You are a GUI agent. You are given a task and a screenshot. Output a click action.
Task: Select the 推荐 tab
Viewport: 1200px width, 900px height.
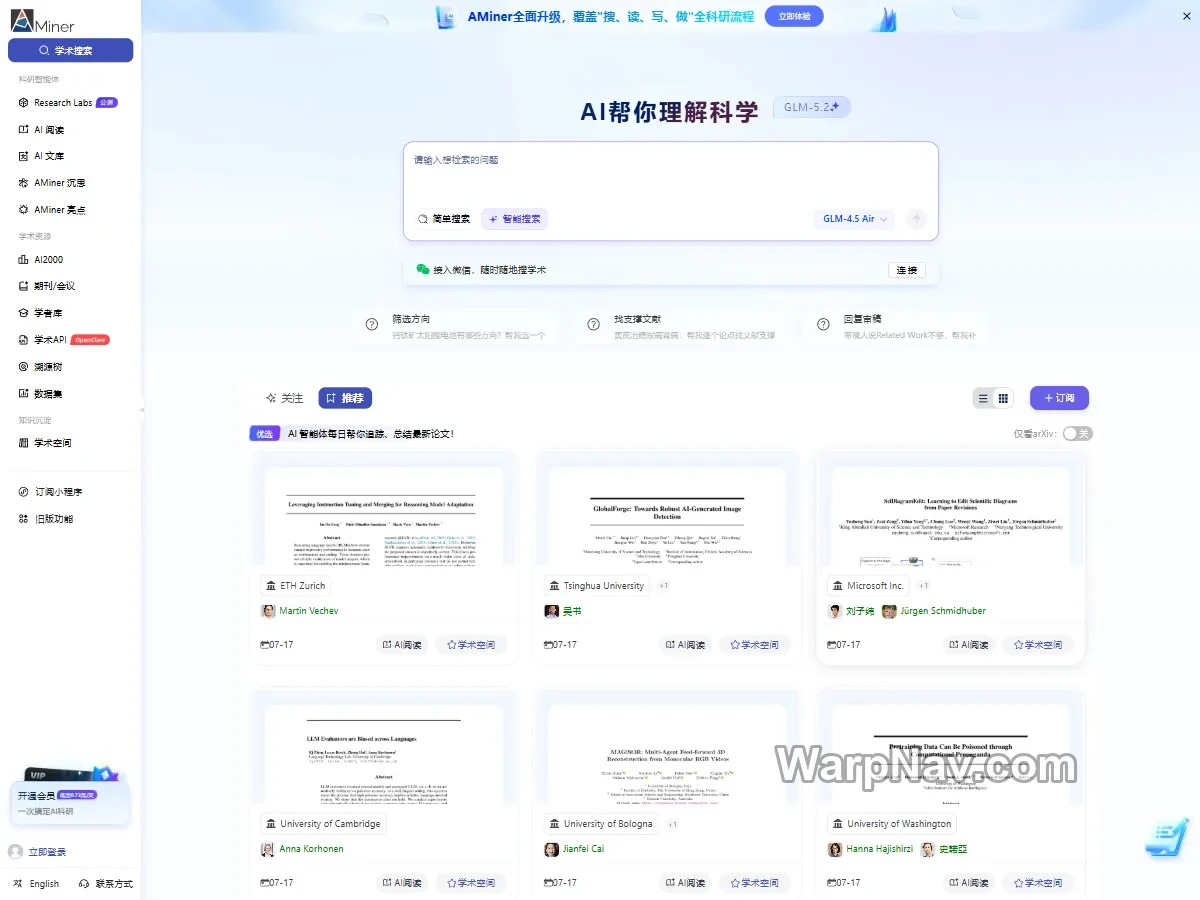345,398
